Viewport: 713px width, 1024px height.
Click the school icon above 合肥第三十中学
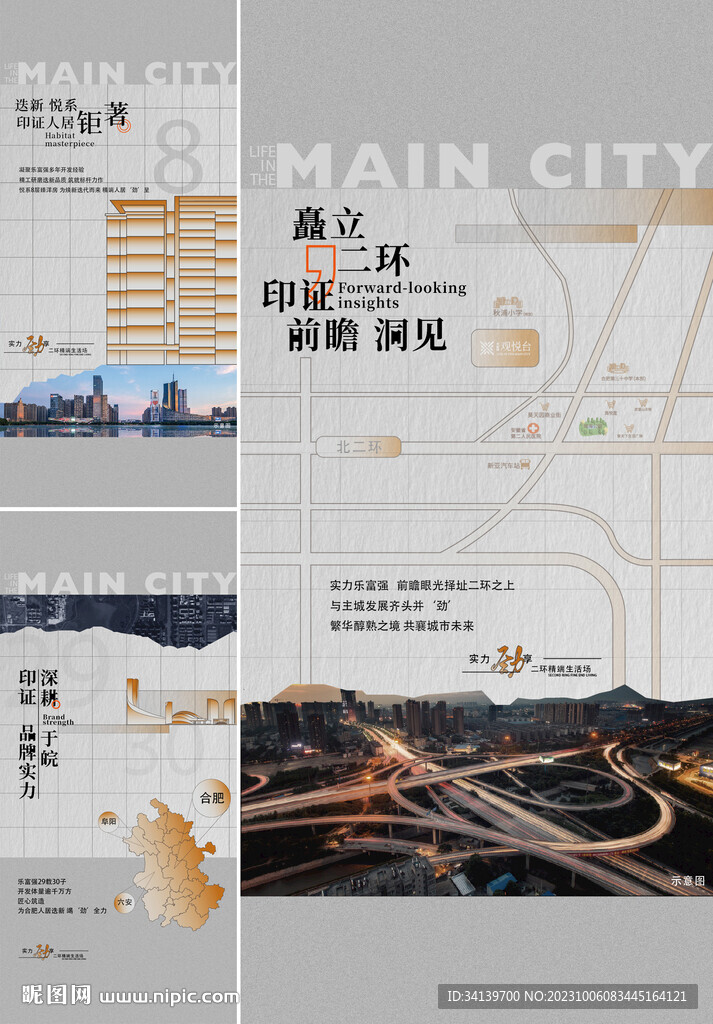click(x=617, y=368)
